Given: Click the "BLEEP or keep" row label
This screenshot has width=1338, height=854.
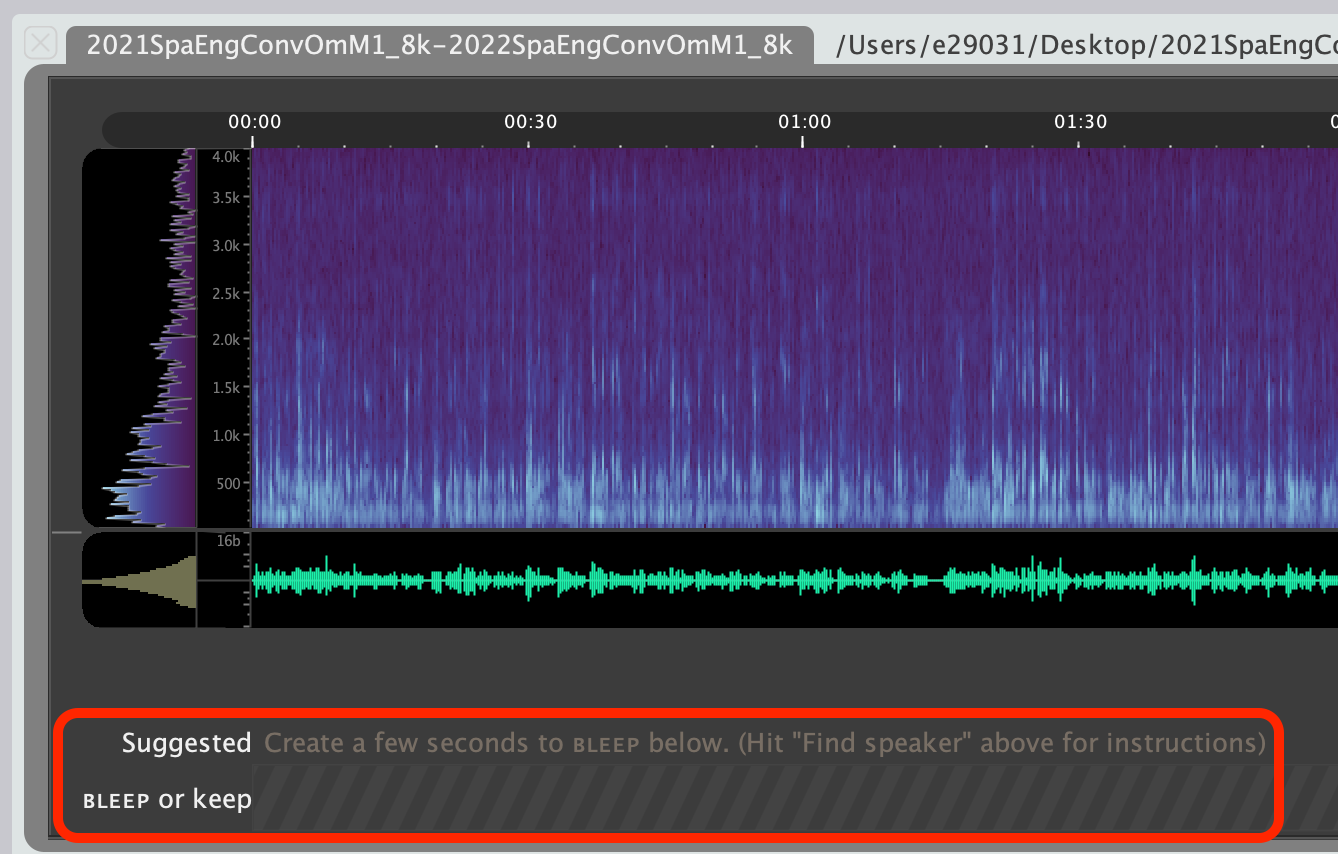Looking at the screenshot, I should [x=167, y=799].
